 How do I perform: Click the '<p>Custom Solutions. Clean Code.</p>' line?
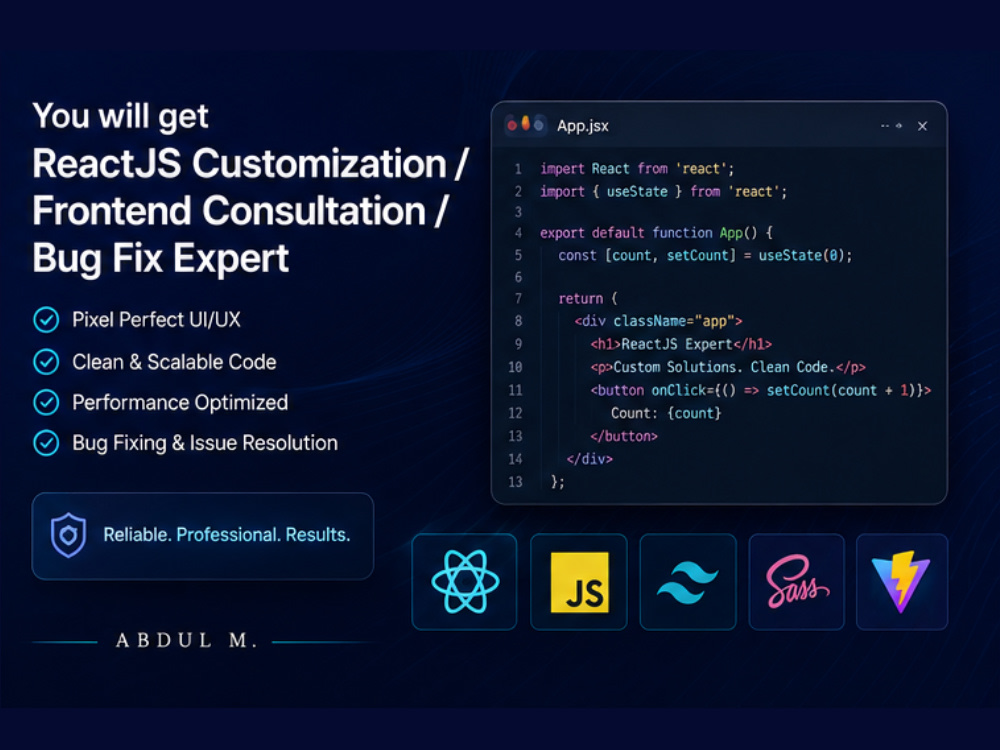coord(728,367)
